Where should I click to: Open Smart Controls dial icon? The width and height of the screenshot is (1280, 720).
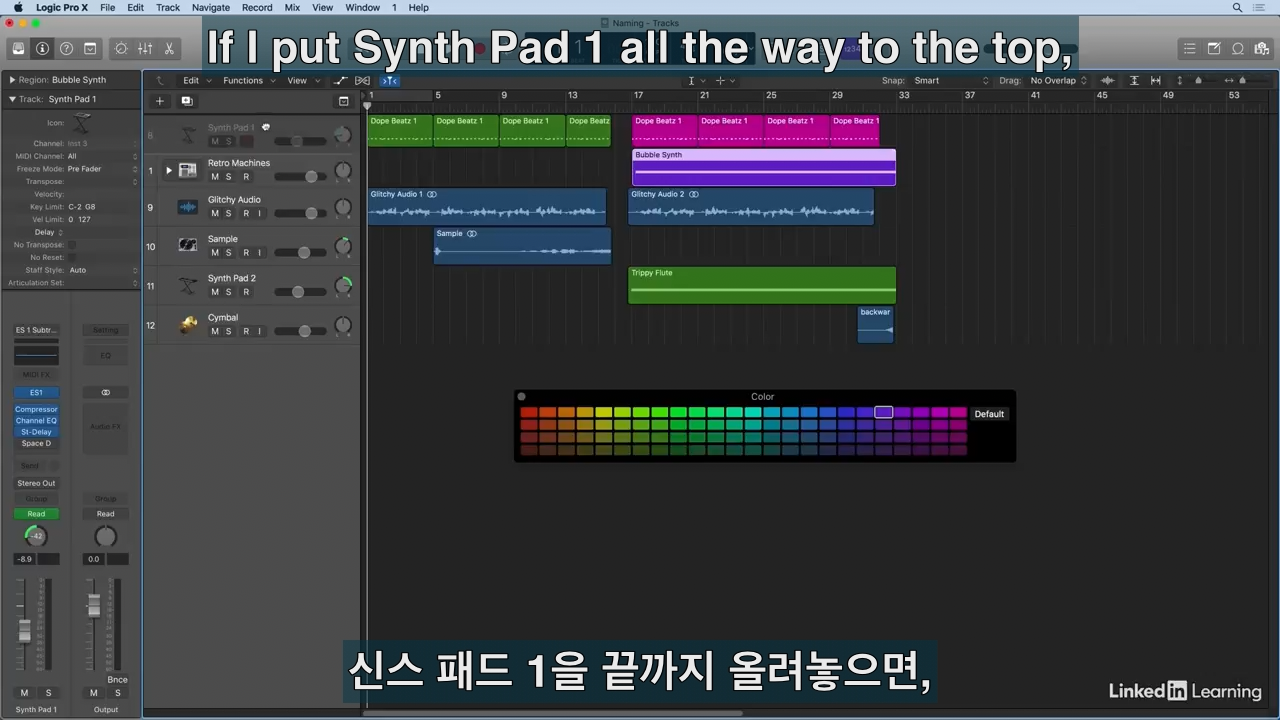pyautogui.click(x=122, y=48)
